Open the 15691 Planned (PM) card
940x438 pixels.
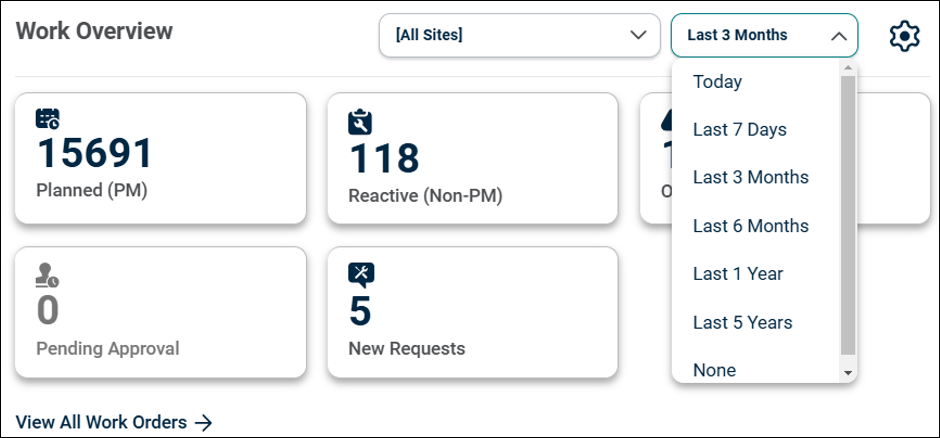click(160, 158)
